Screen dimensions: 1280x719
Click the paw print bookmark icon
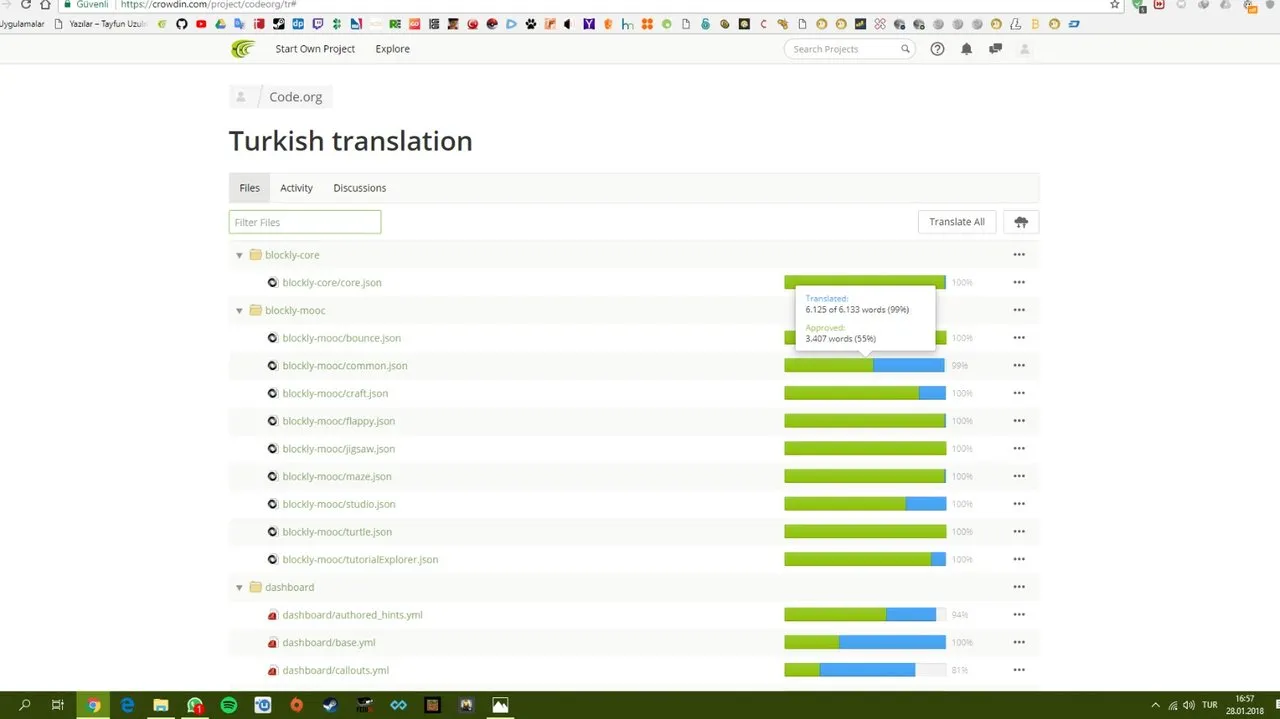tap(531, 23)
